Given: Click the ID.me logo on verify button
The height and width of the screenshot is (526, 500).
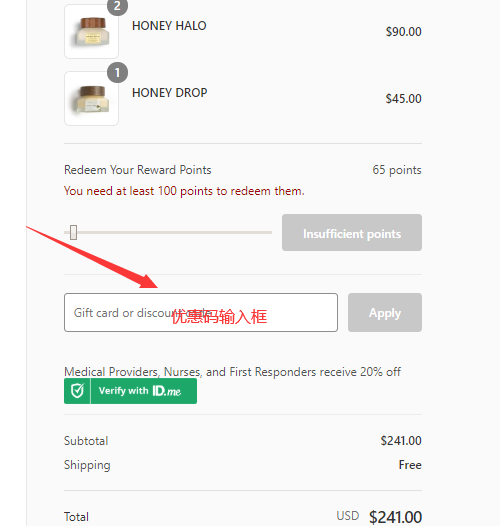Looking at the screenshot, I should pos(166,391).
